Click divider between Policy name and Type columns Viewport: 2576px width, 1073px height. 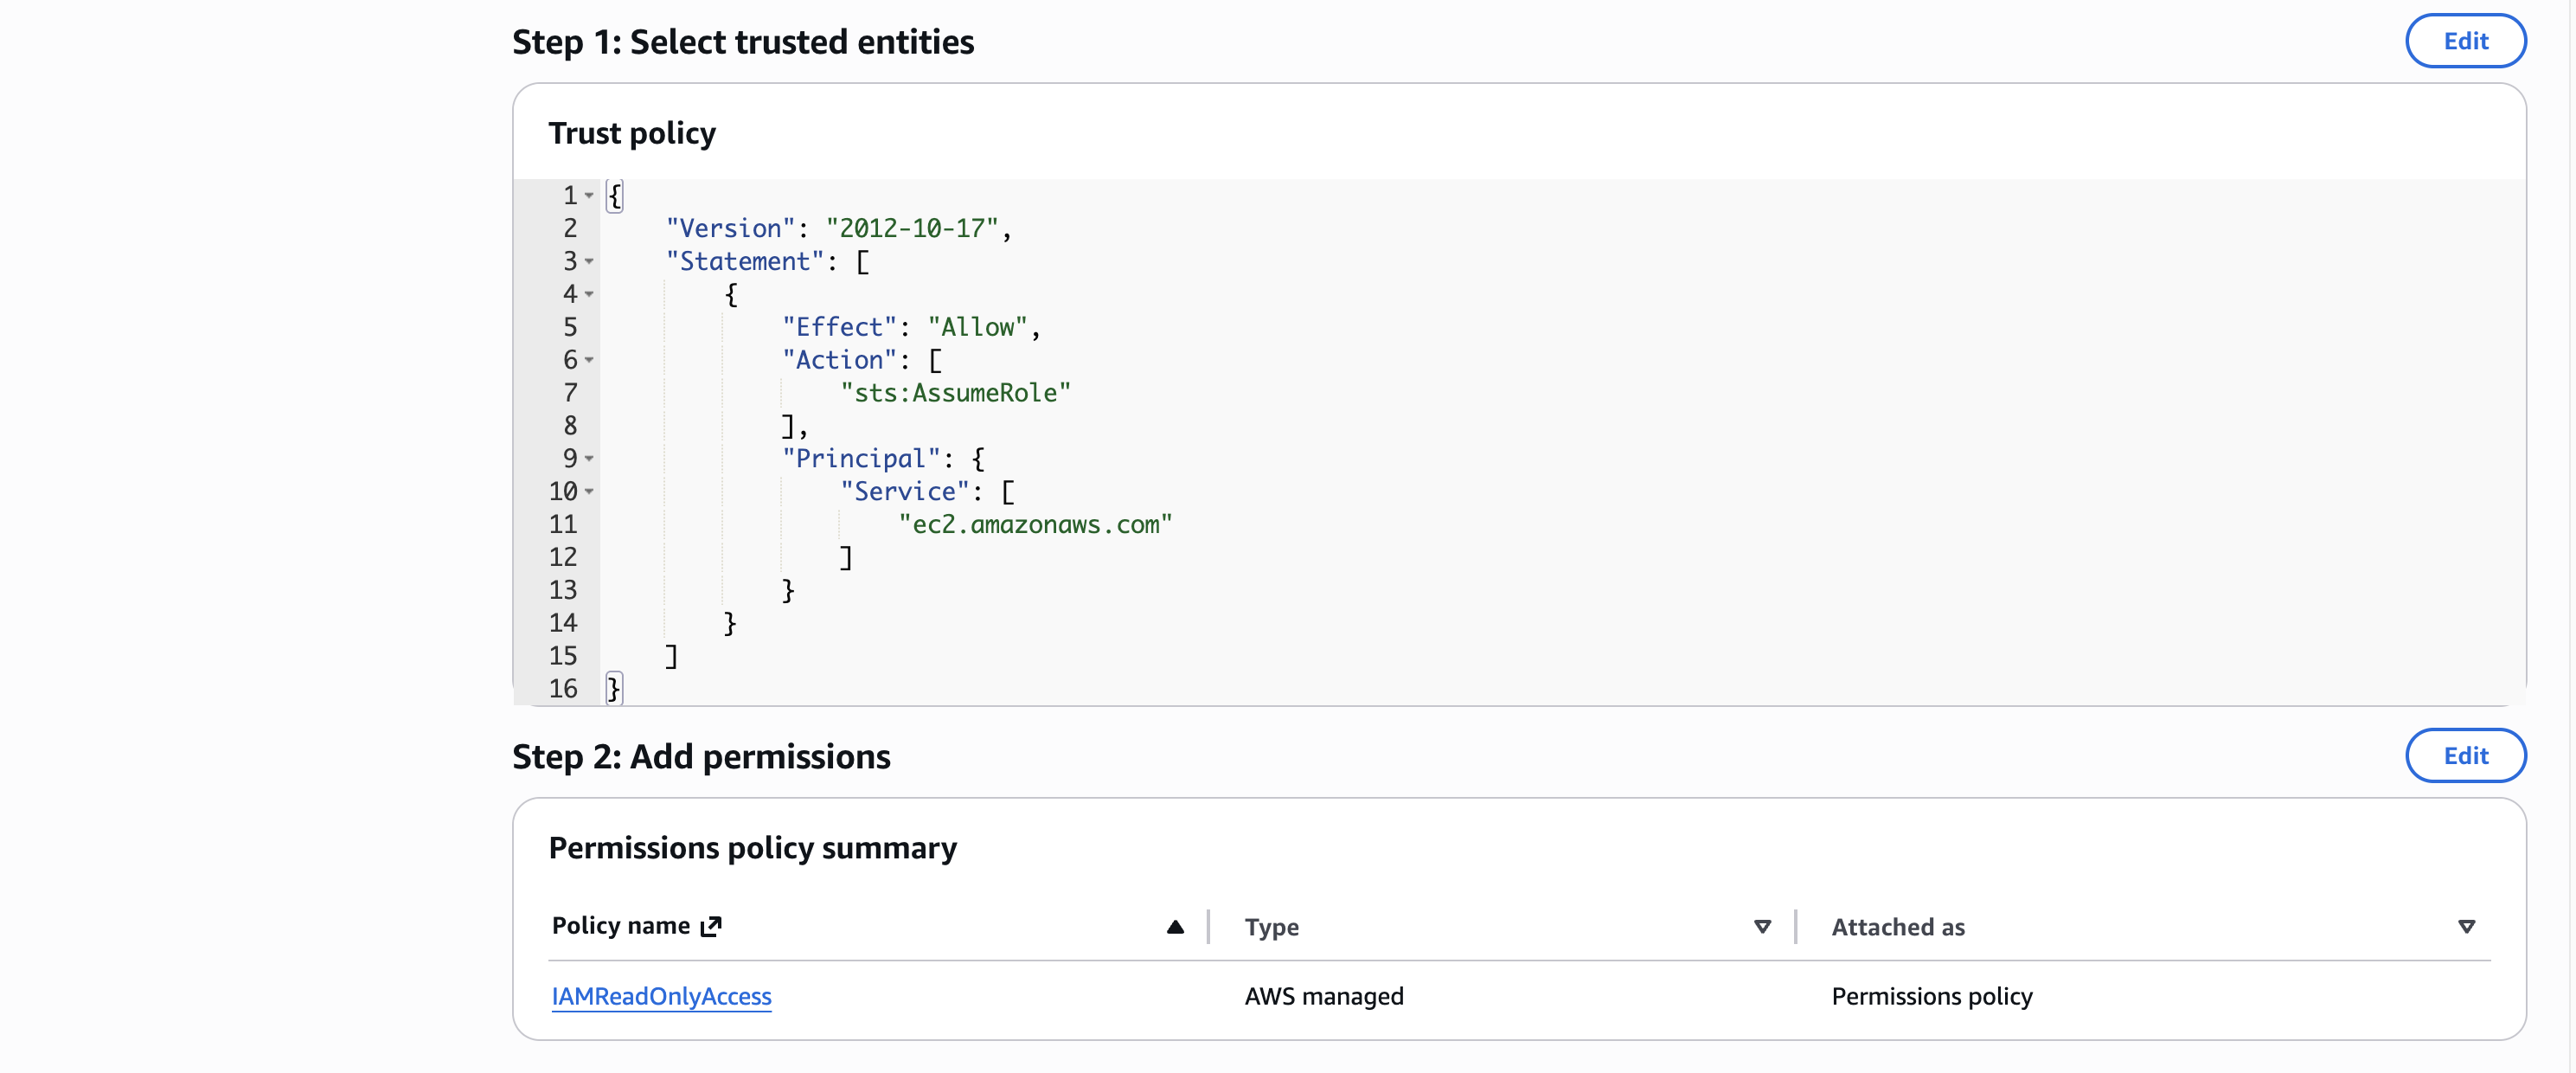click(1208, 927)
